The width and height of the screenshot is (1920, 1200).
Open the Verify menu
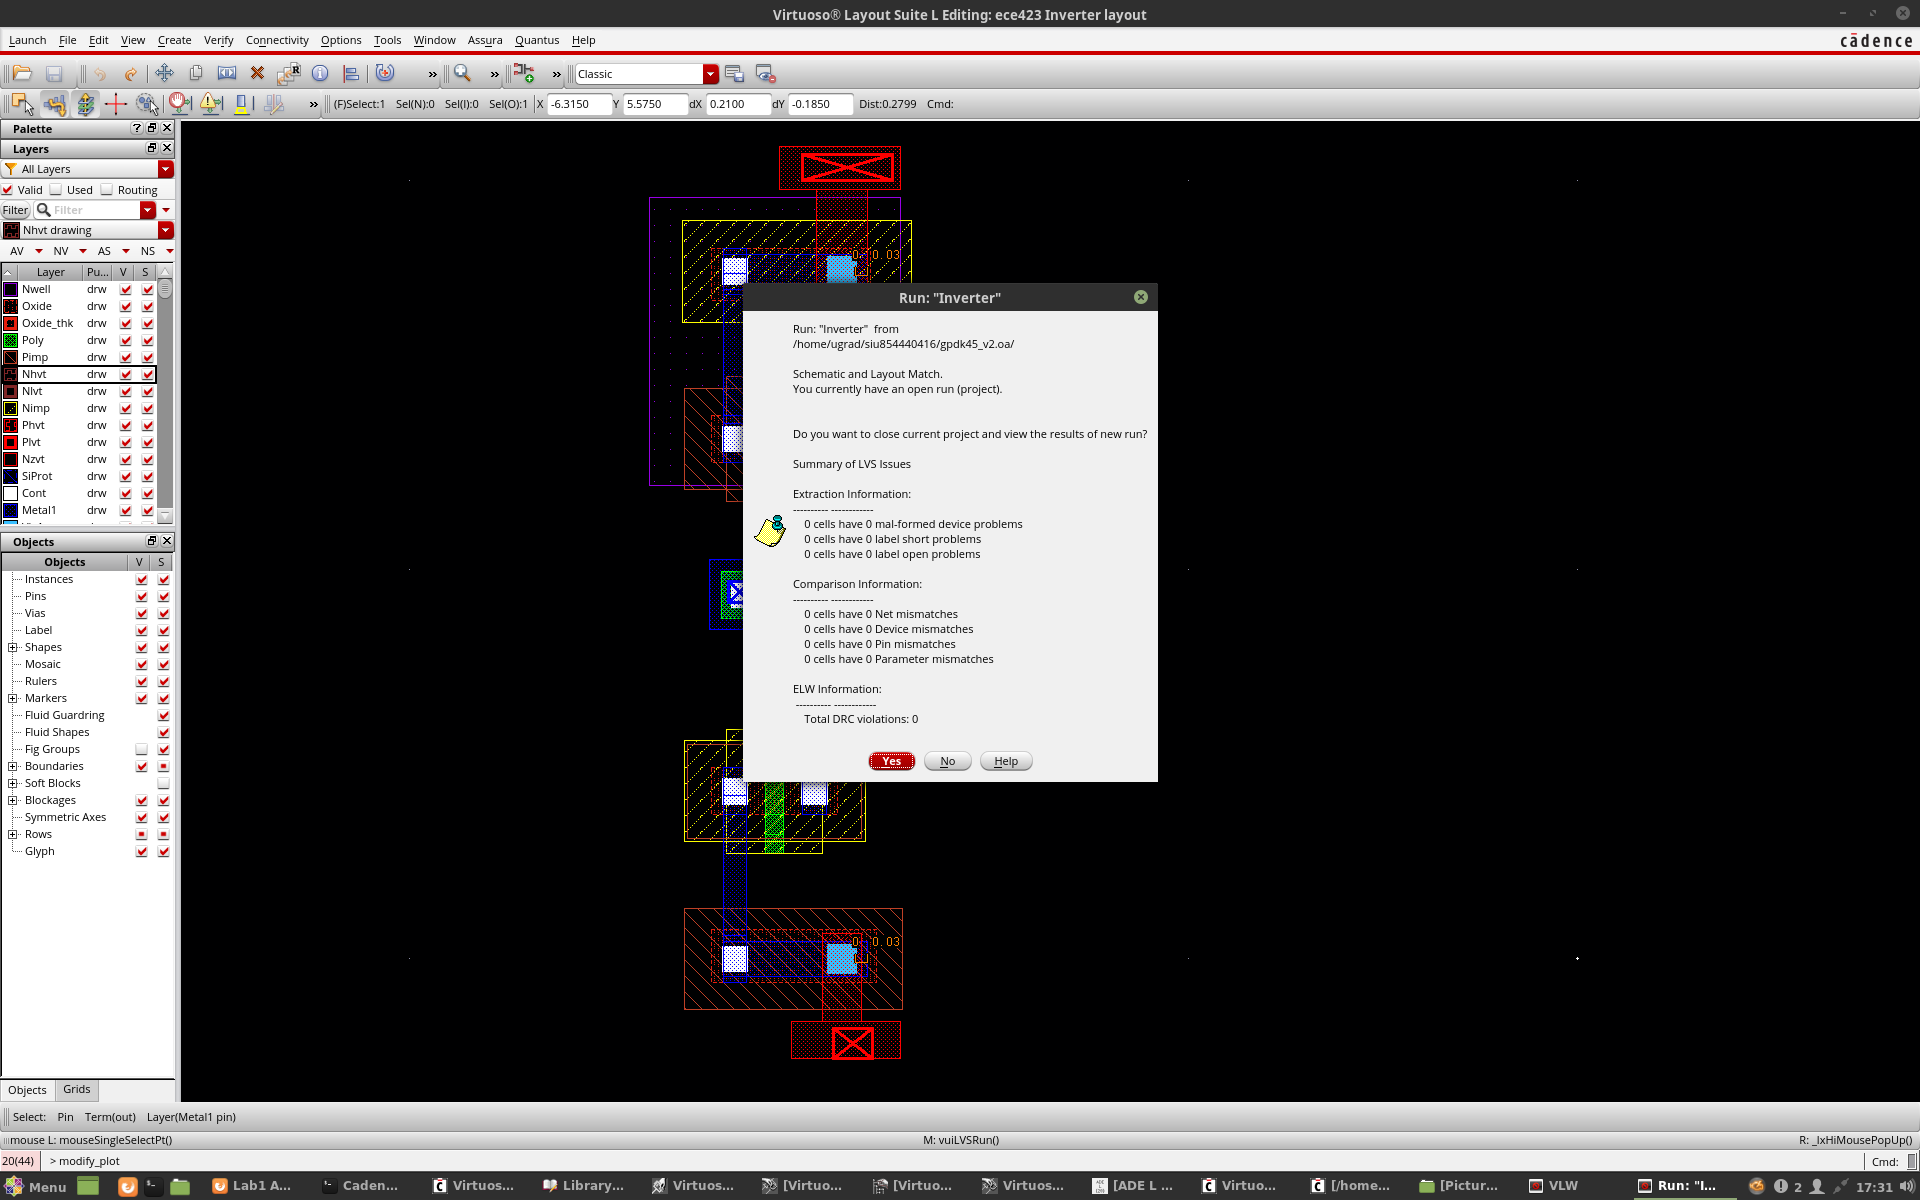218,40
